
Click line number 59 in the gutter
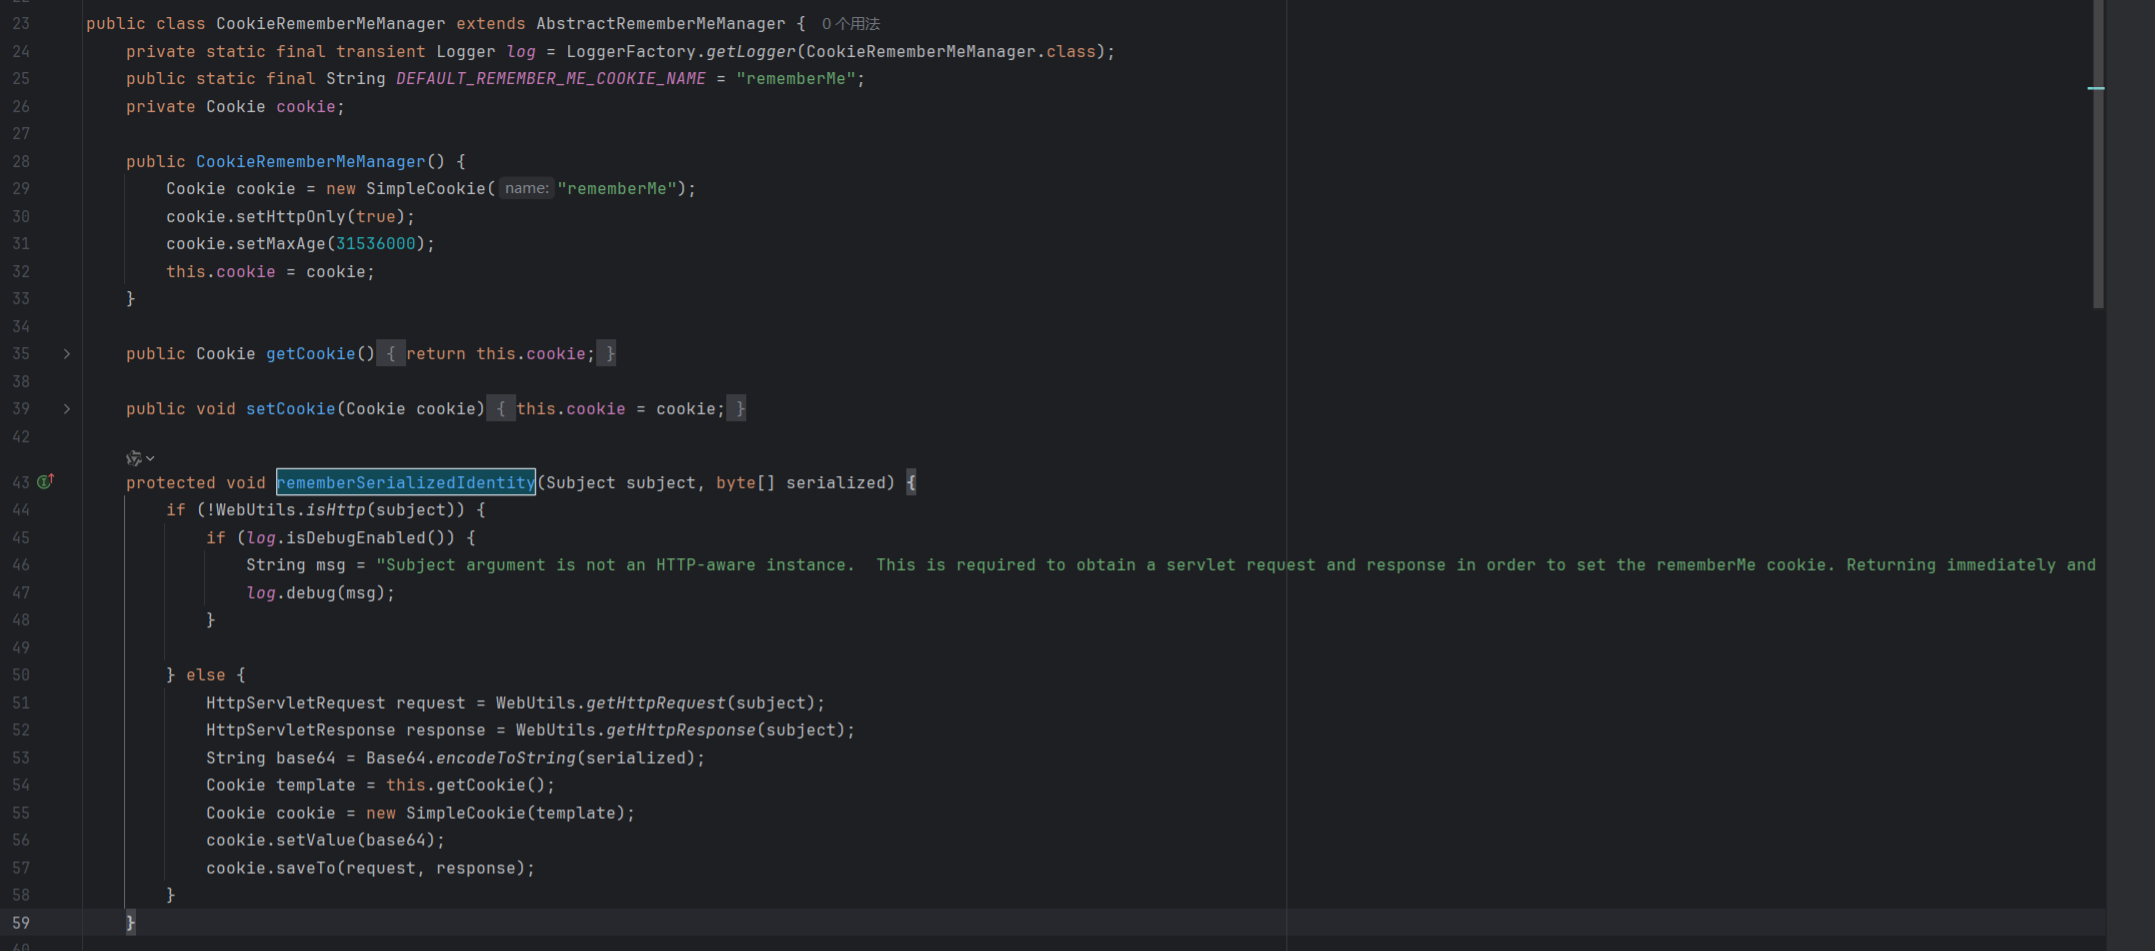[21, 923]
